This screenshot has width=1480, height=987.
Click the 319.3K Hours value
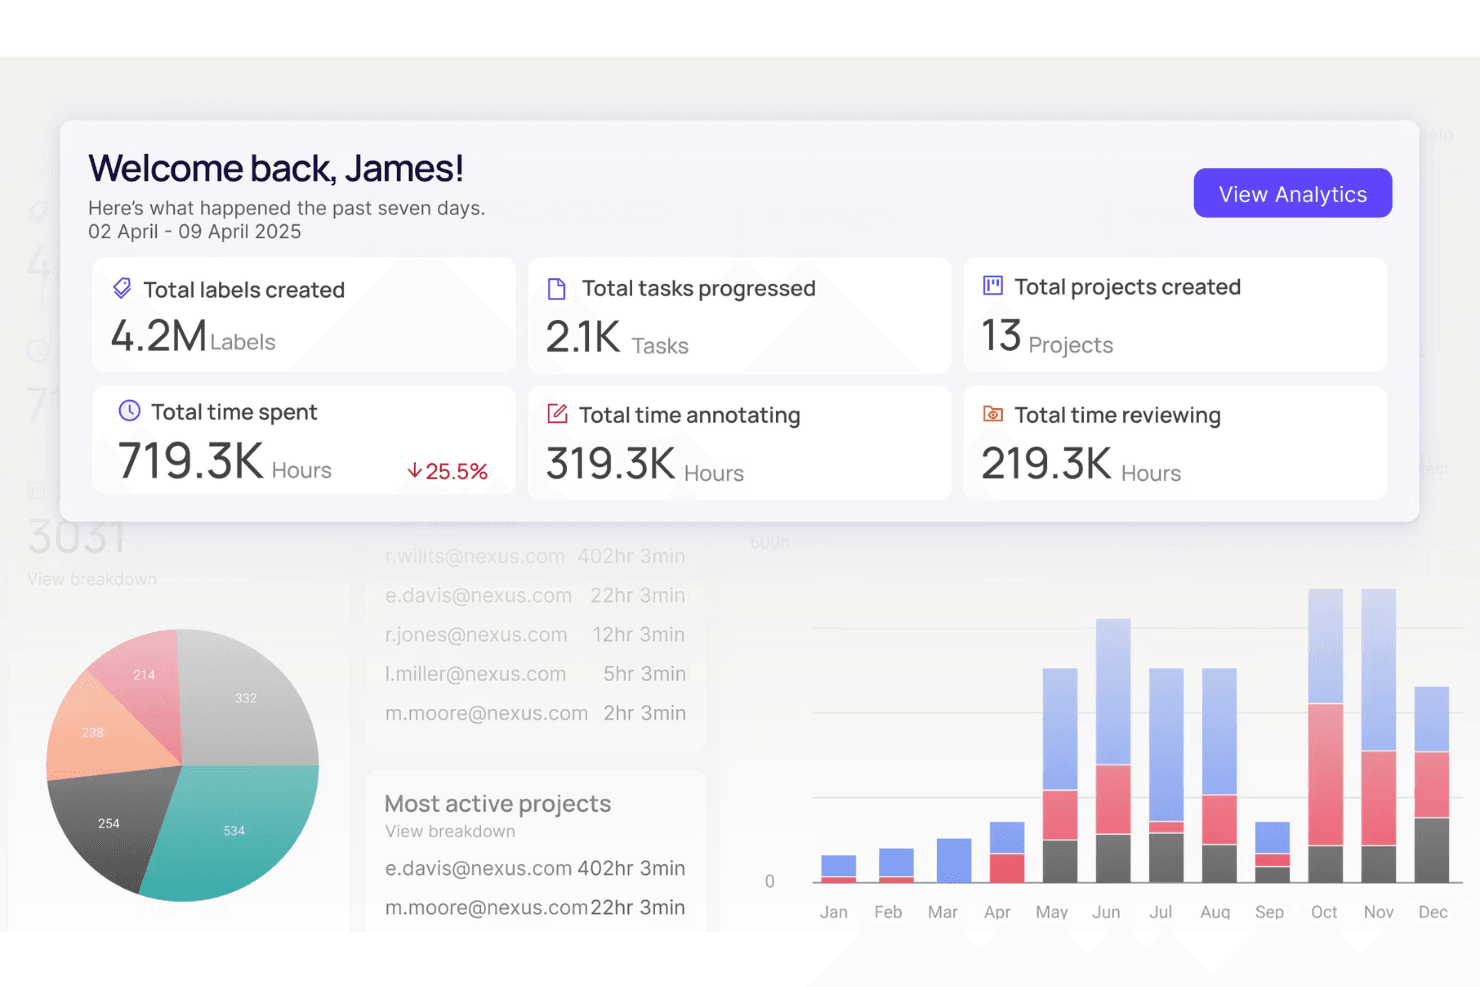(x=645, y=464)
